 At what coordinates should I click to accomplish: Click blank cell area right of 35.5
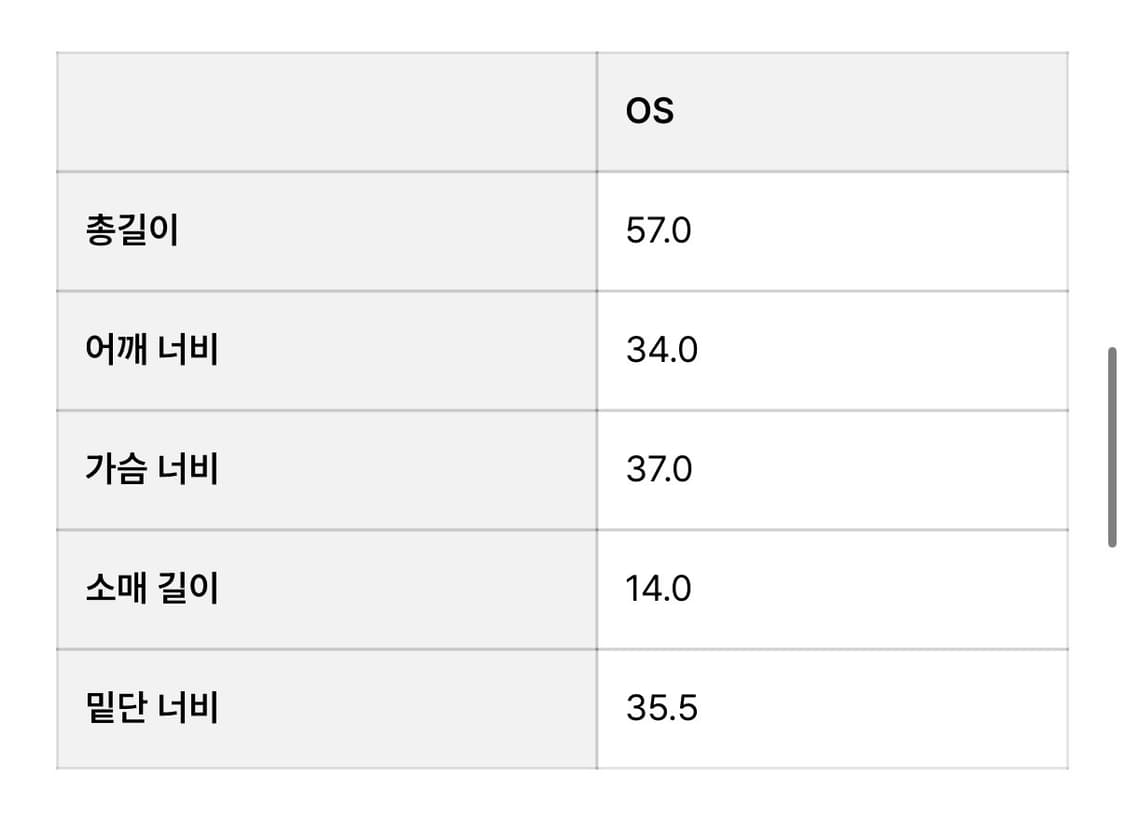click(x=880, y=708)
